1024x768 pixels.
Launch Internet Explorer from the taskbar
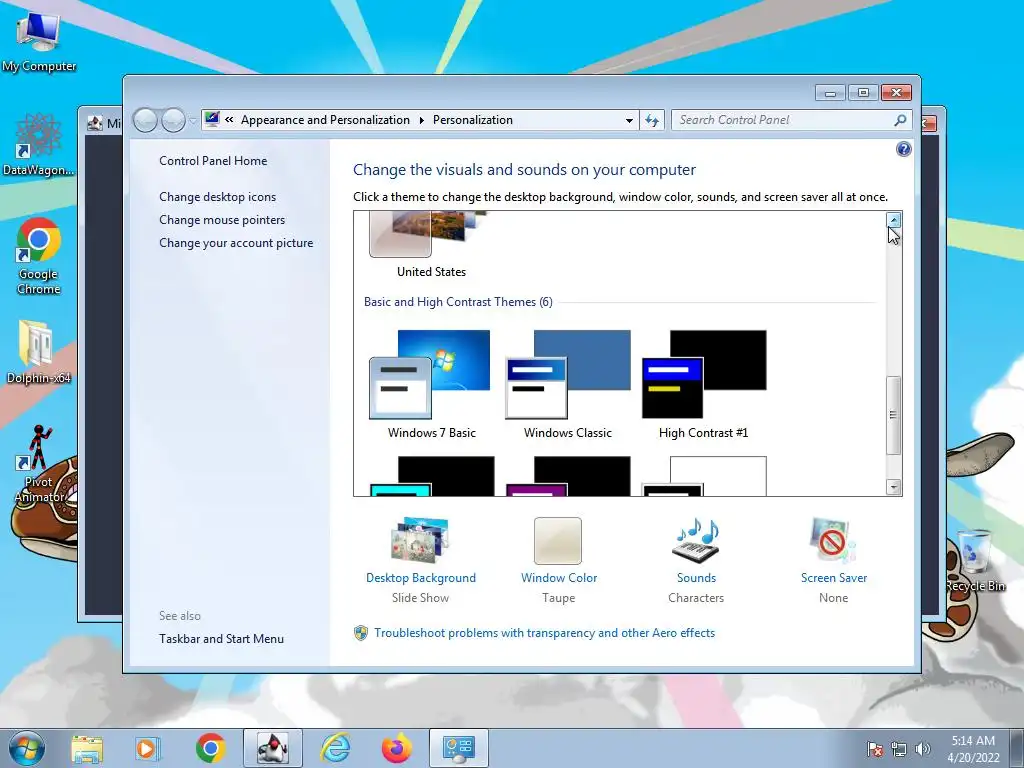[336, 748]
